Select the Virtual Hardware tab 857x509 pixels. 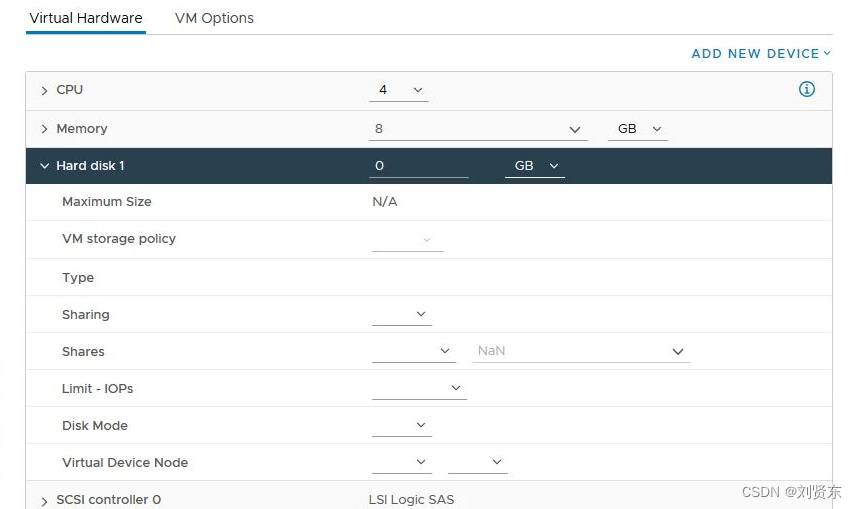86,18
